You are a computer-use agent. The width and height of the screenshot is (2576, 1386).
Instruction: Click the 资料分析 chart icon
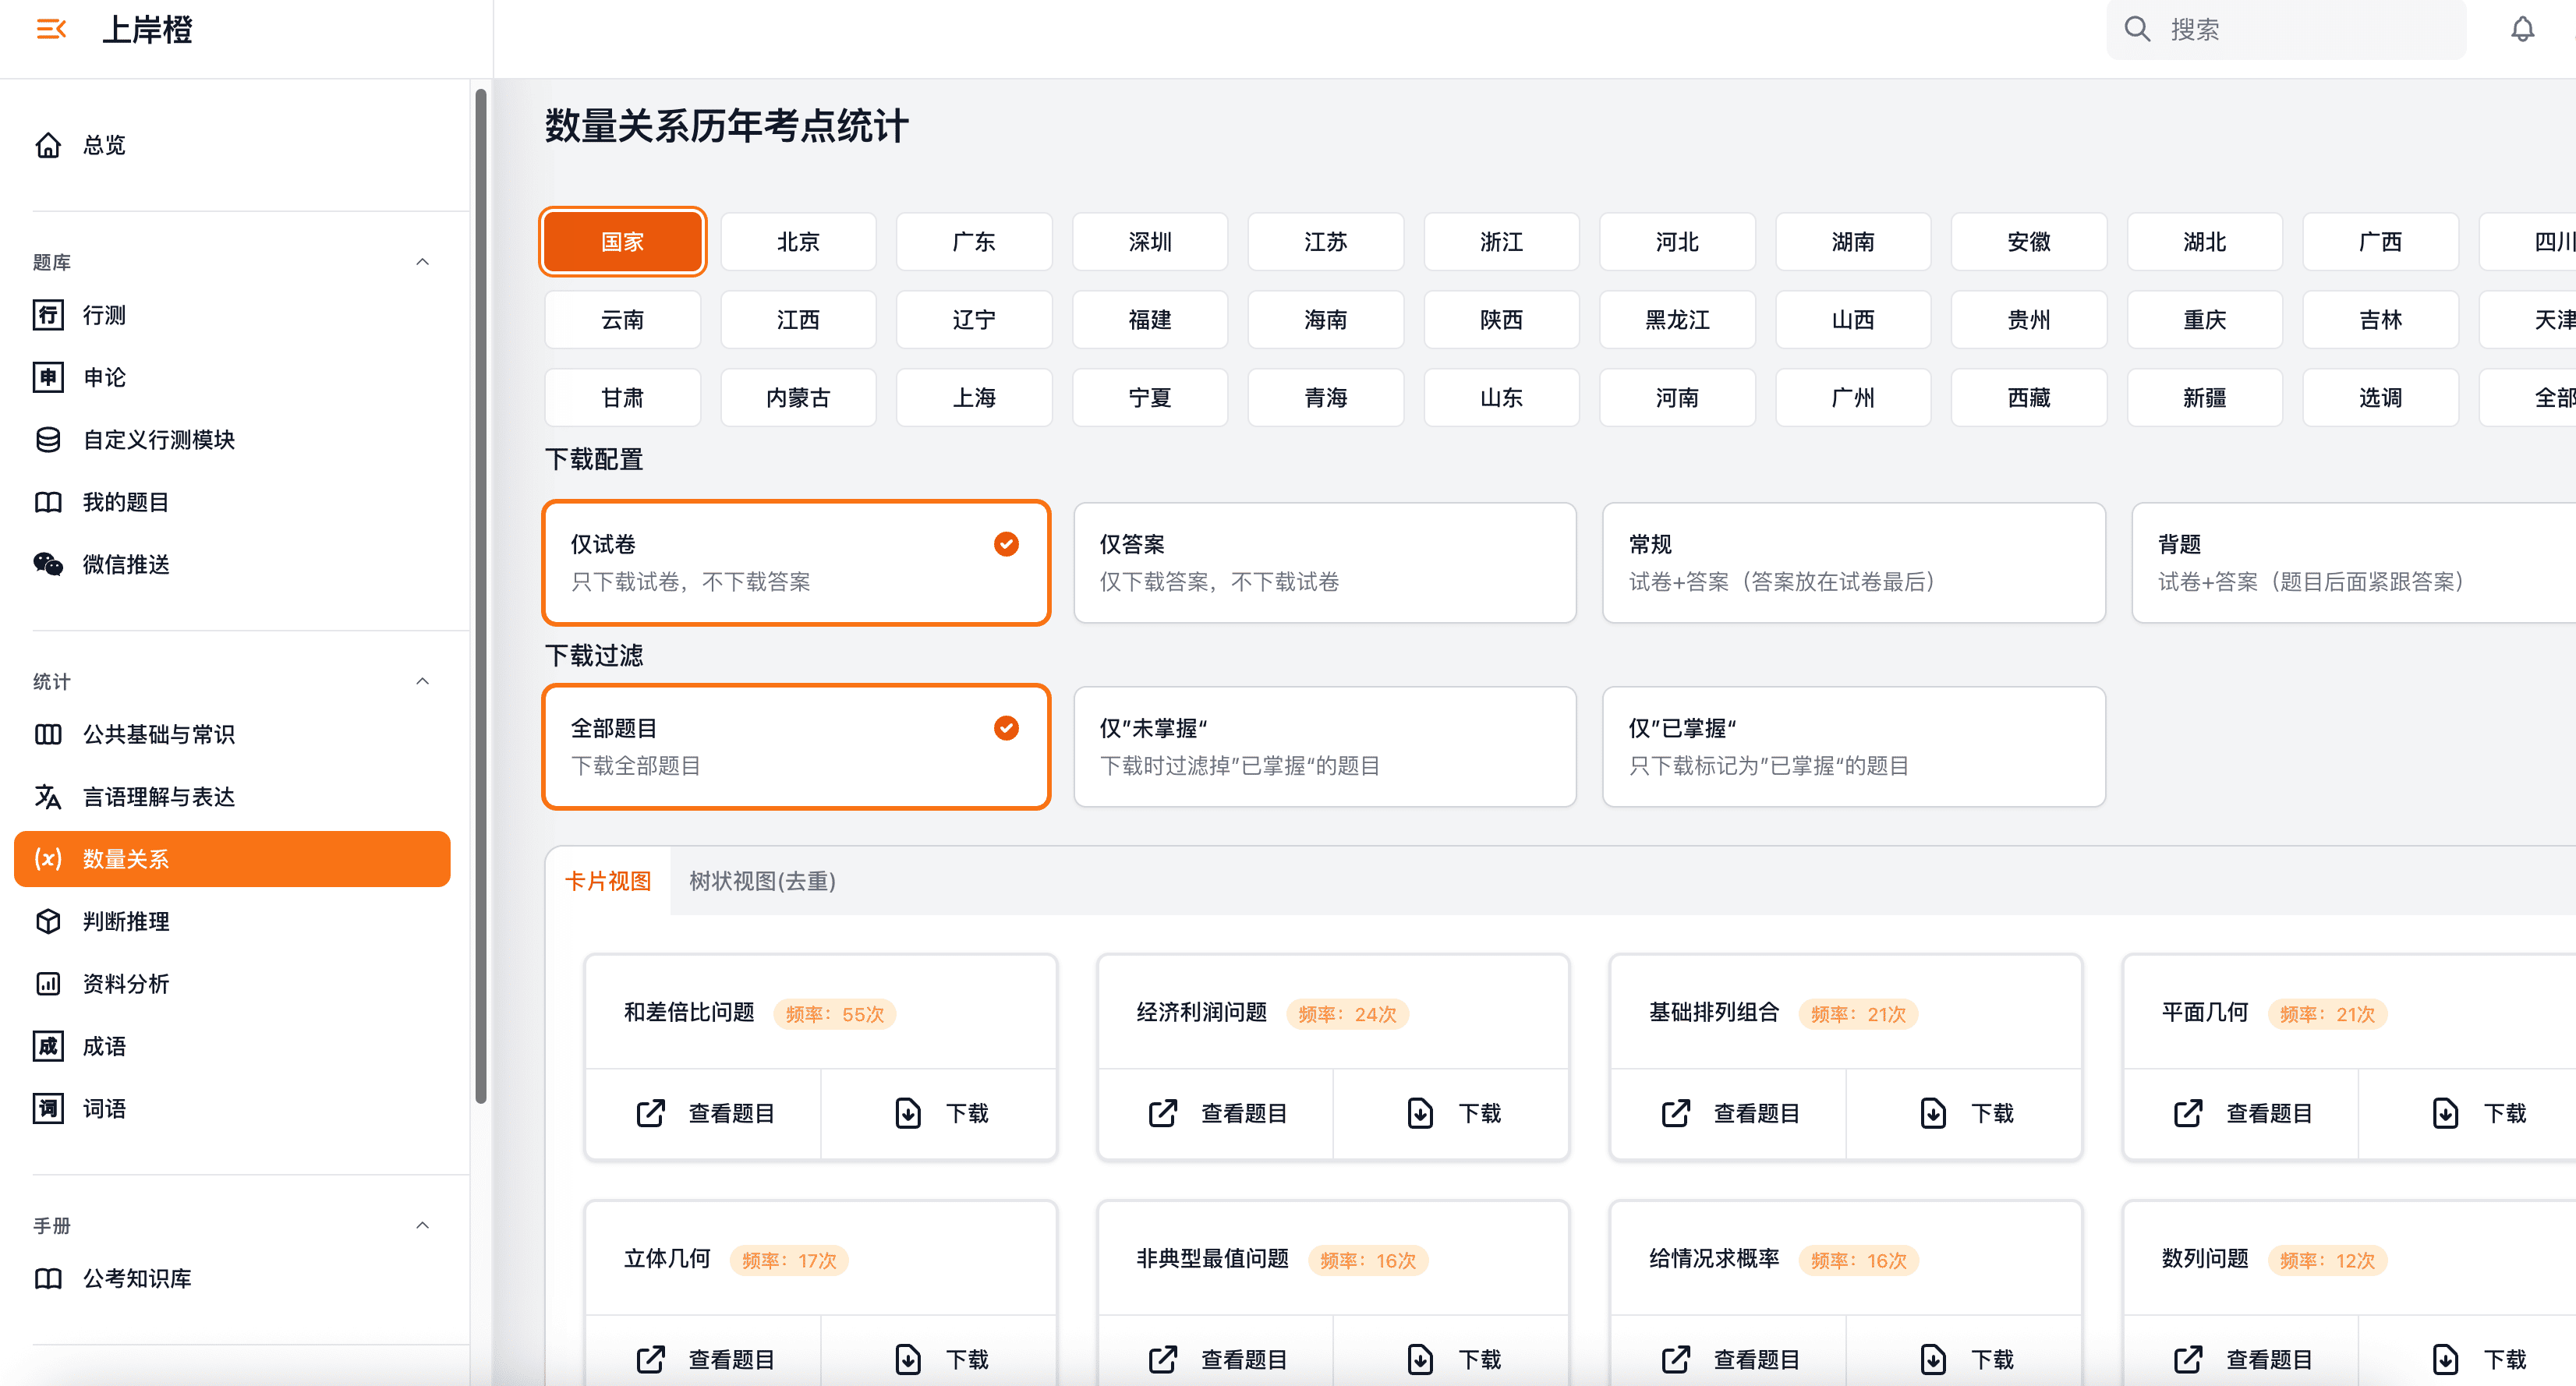pos(48,983)
